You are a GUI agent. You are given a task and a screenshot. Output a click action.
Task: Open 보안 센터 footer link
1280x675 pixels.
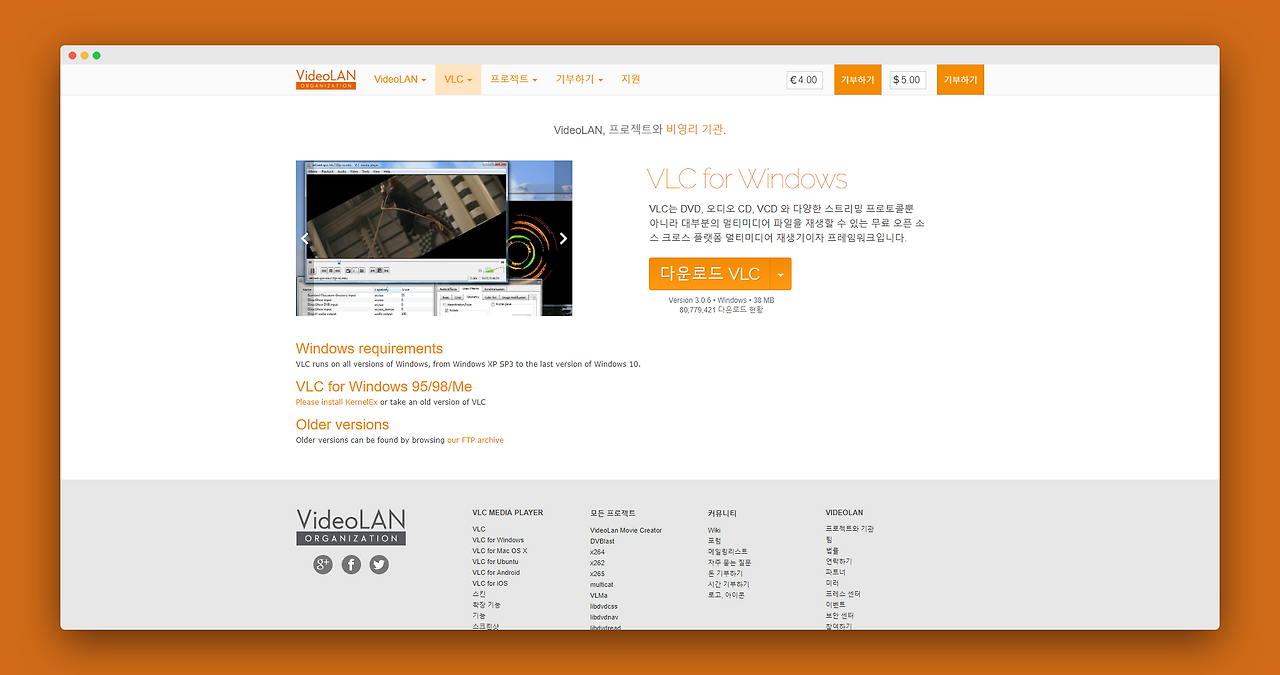coord(839,616)
